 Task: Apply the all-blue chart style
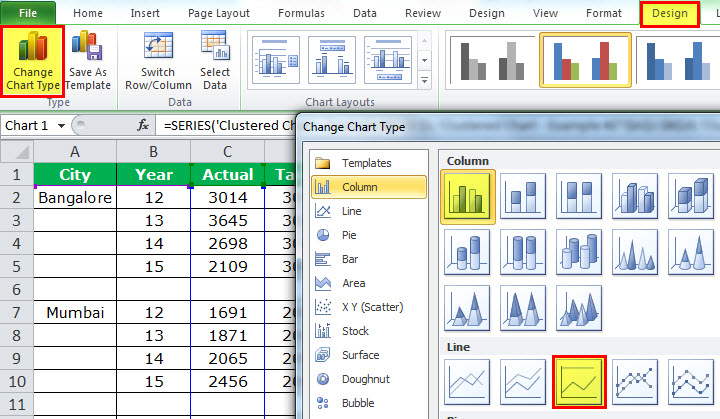tap(678, 60)
